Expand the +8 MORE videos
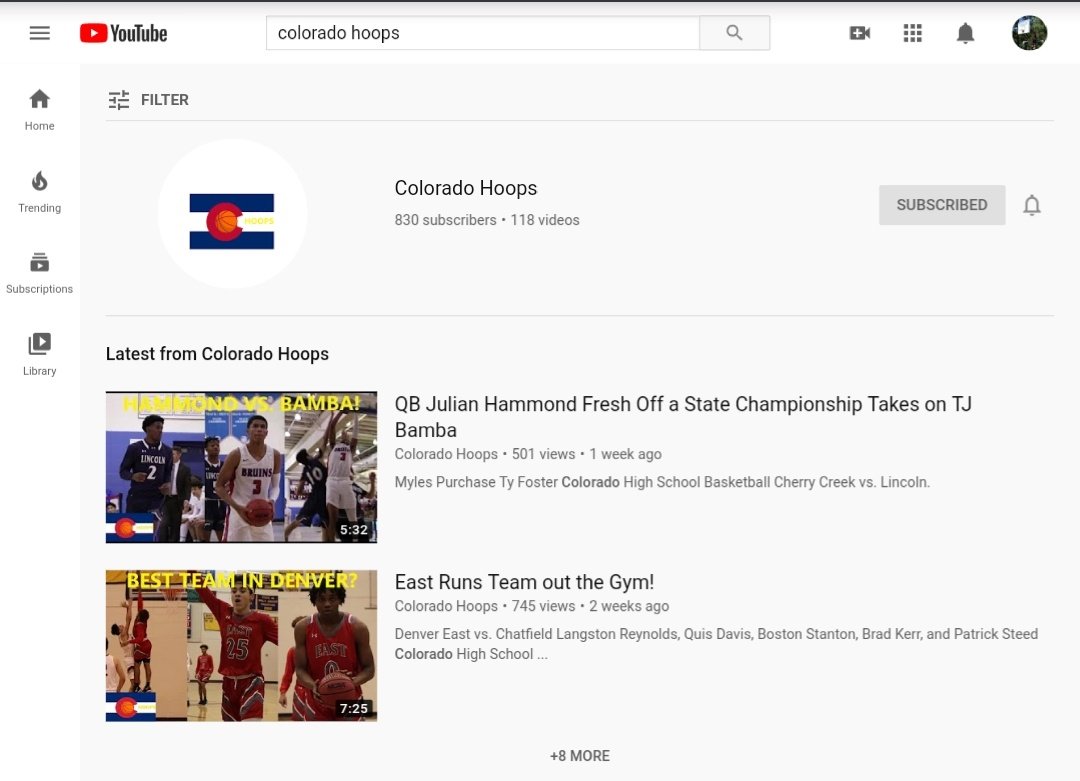The width and height of the screenshot is (1080, 781). (x=579, y=756)
